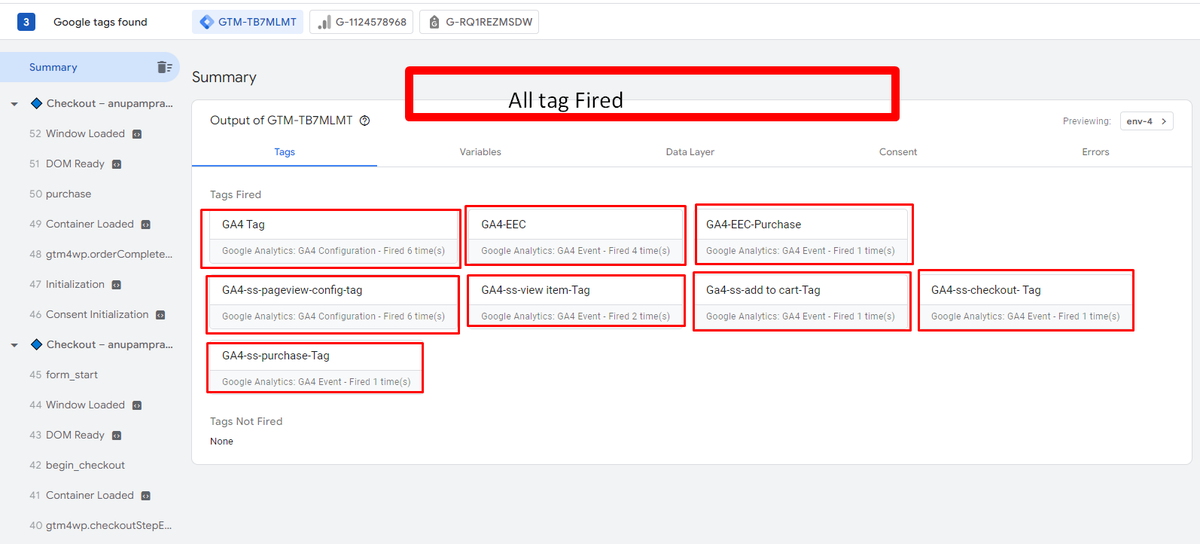The width and height of the screenshot is (1200, 544).
Task: Collapse the second Checkout – anupampra page group
Action: pyautogui.click(x=15, y=345)
